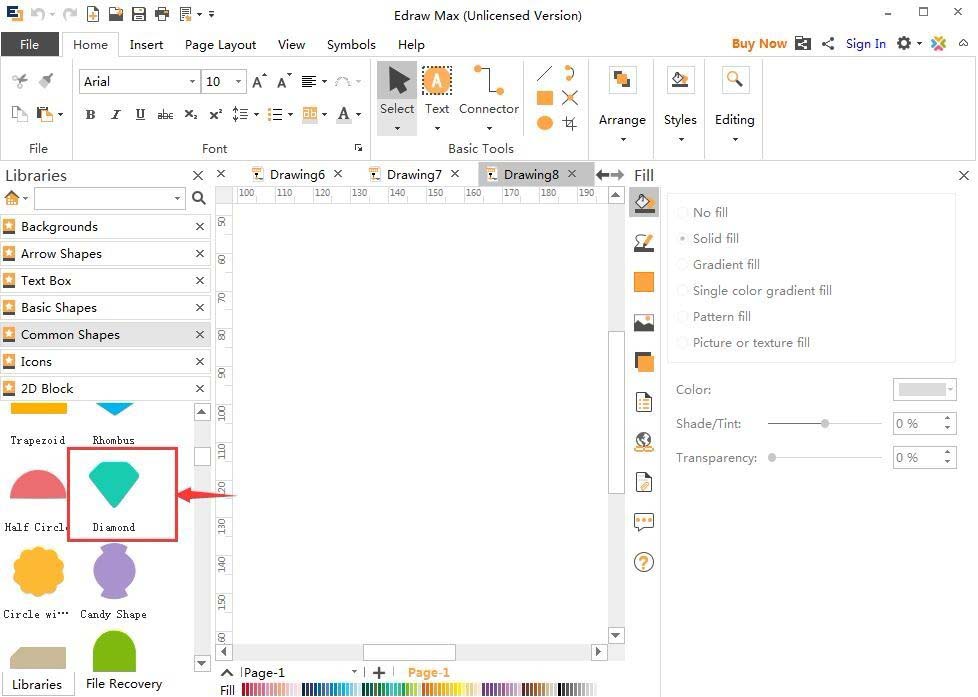Select the Candy Shape thumbnail
Viewport: 978px width, 697px height.
coord(114,571)
